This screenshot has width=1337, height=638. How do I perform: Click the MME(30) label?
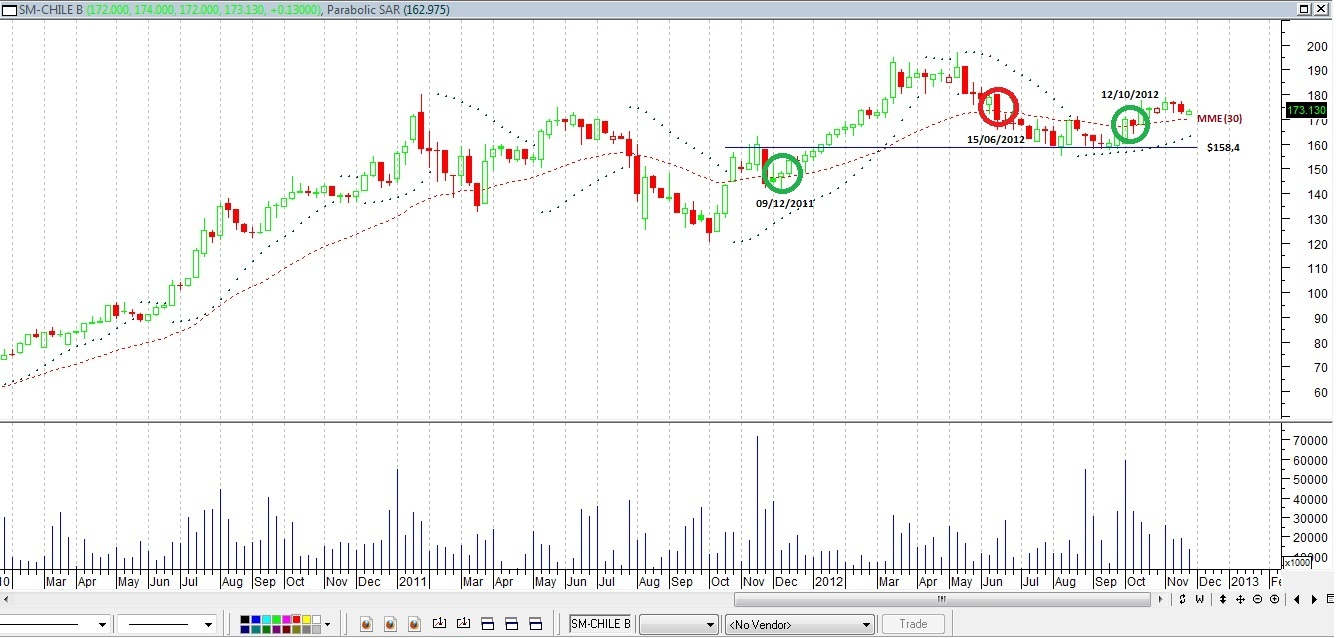(x=1219, y=119)
